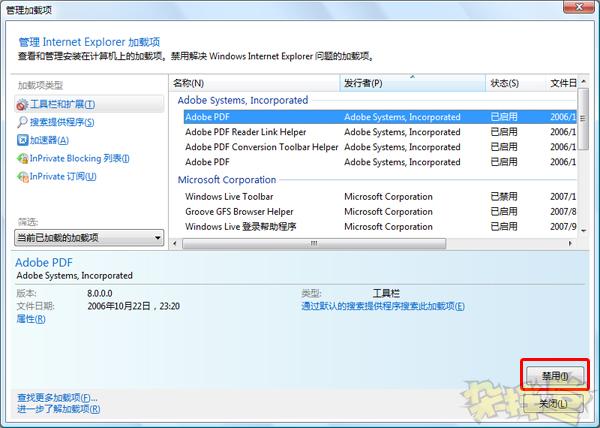The width and height of the screenshot is (600, 428).
Task: Close the 管理加载项 dialog window
Action: click(579, 7)
